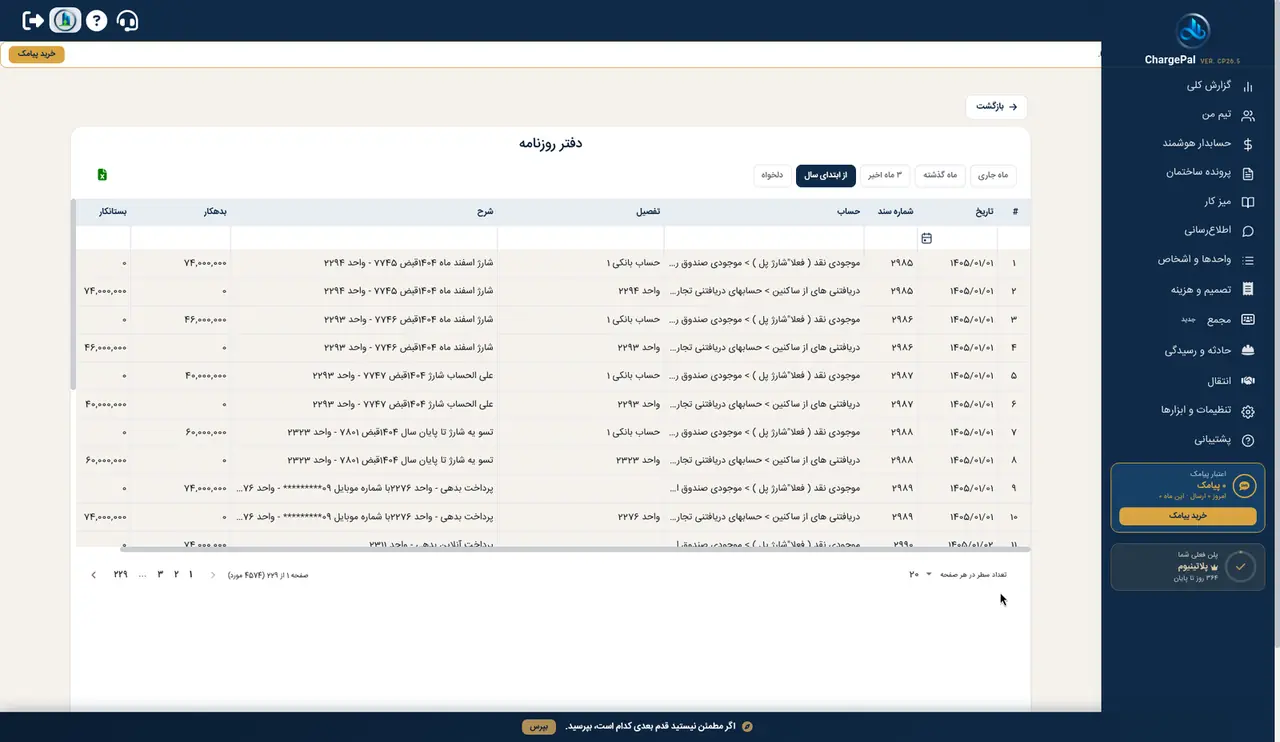Click the next-page arrow beside page ۲۲۹

point(94,575)
